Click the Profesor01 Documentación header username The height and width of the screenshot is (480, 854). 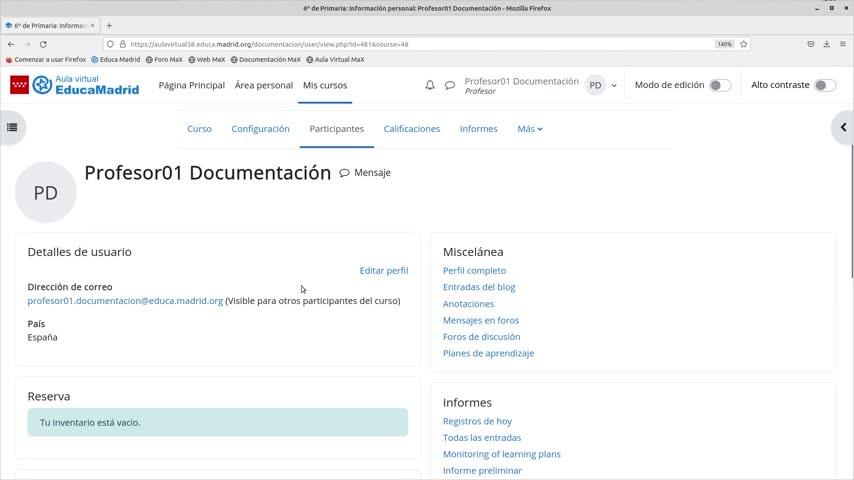[x=521, y=81]
